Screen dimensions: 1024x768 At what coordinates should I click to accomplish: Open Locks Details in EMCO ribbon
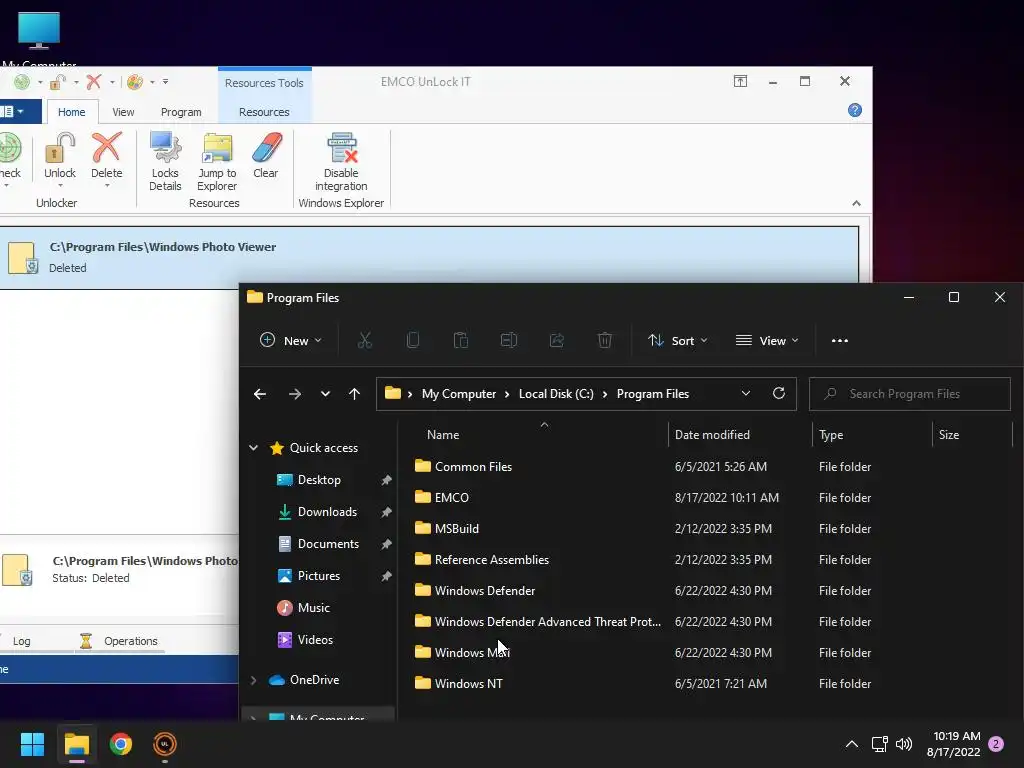click(165, 161)
